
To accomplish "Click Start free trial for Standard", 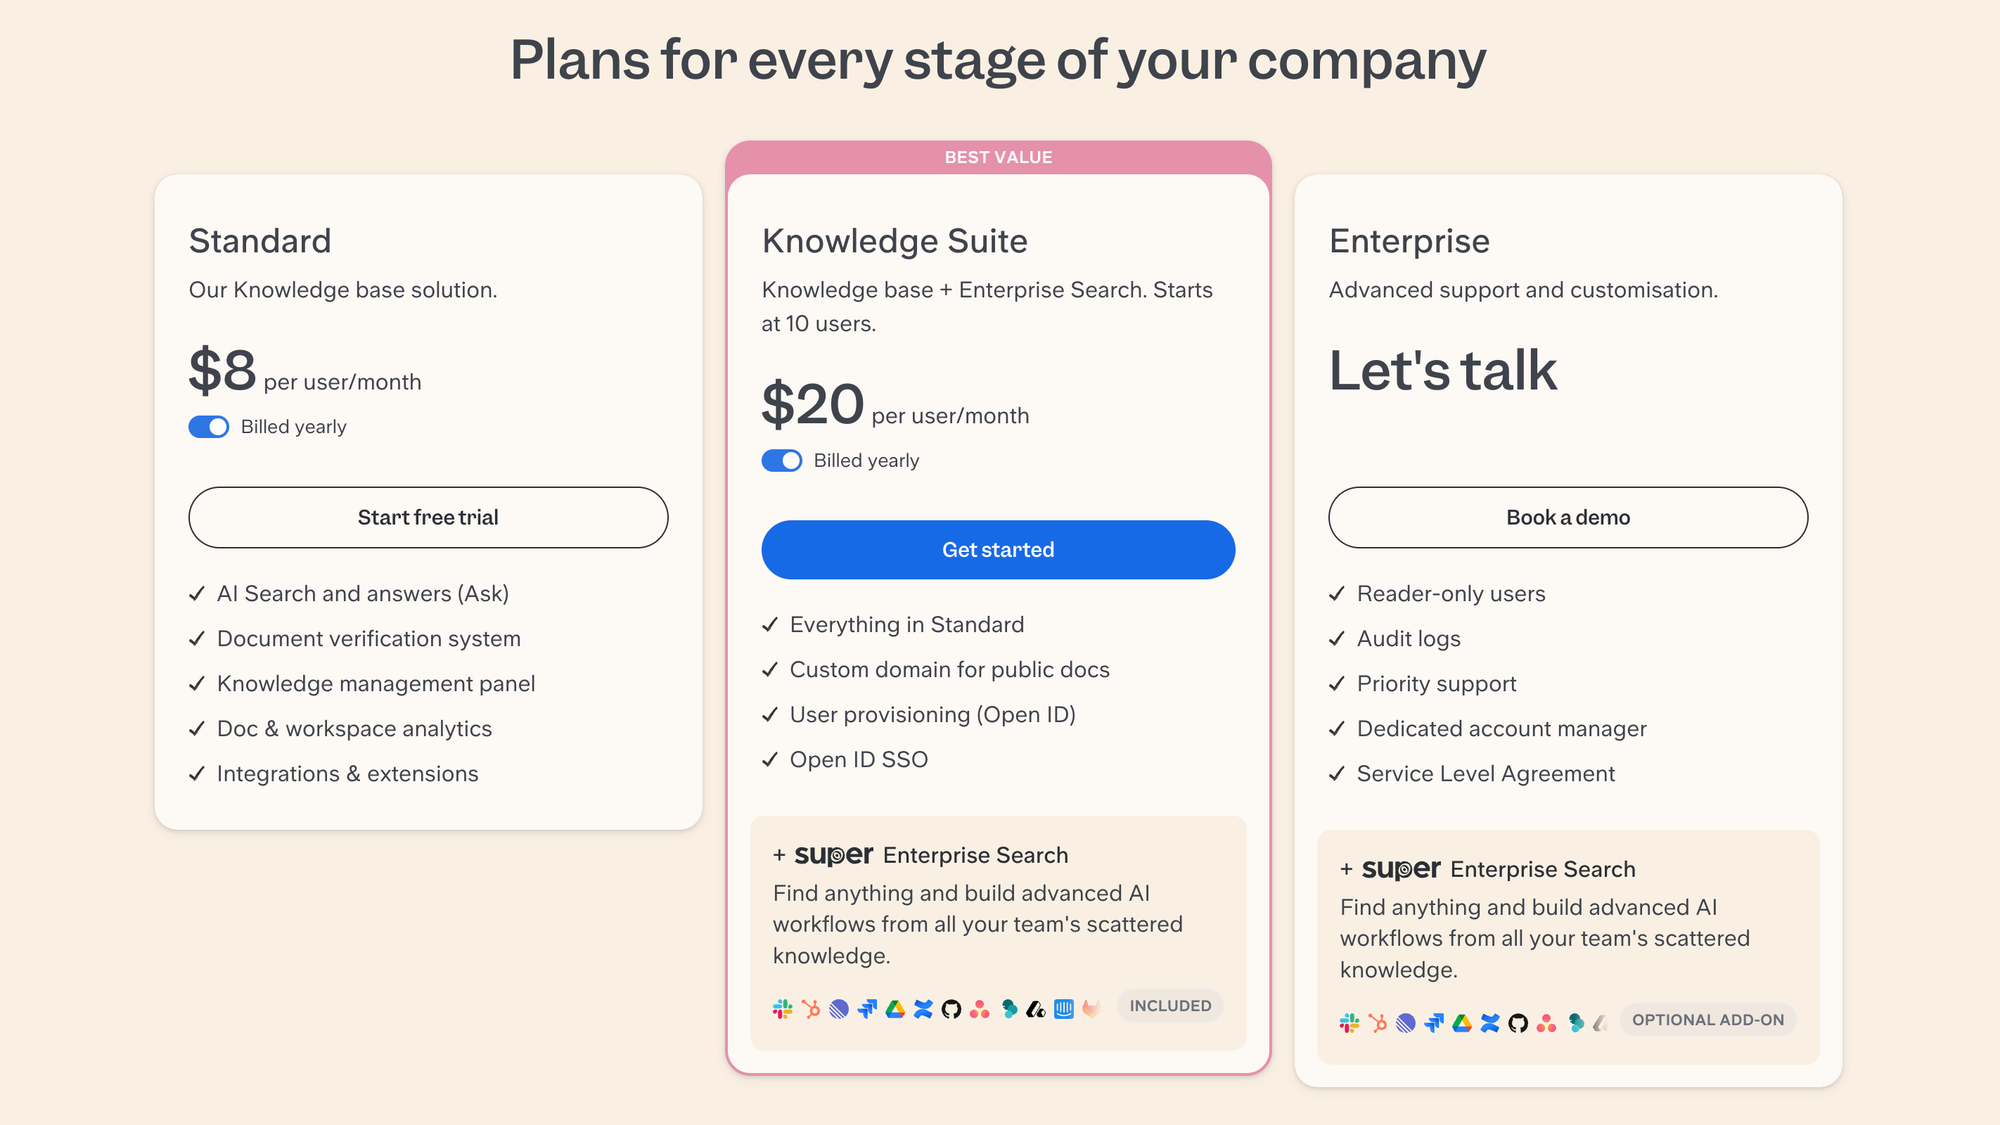I will (x=428, y=517).
